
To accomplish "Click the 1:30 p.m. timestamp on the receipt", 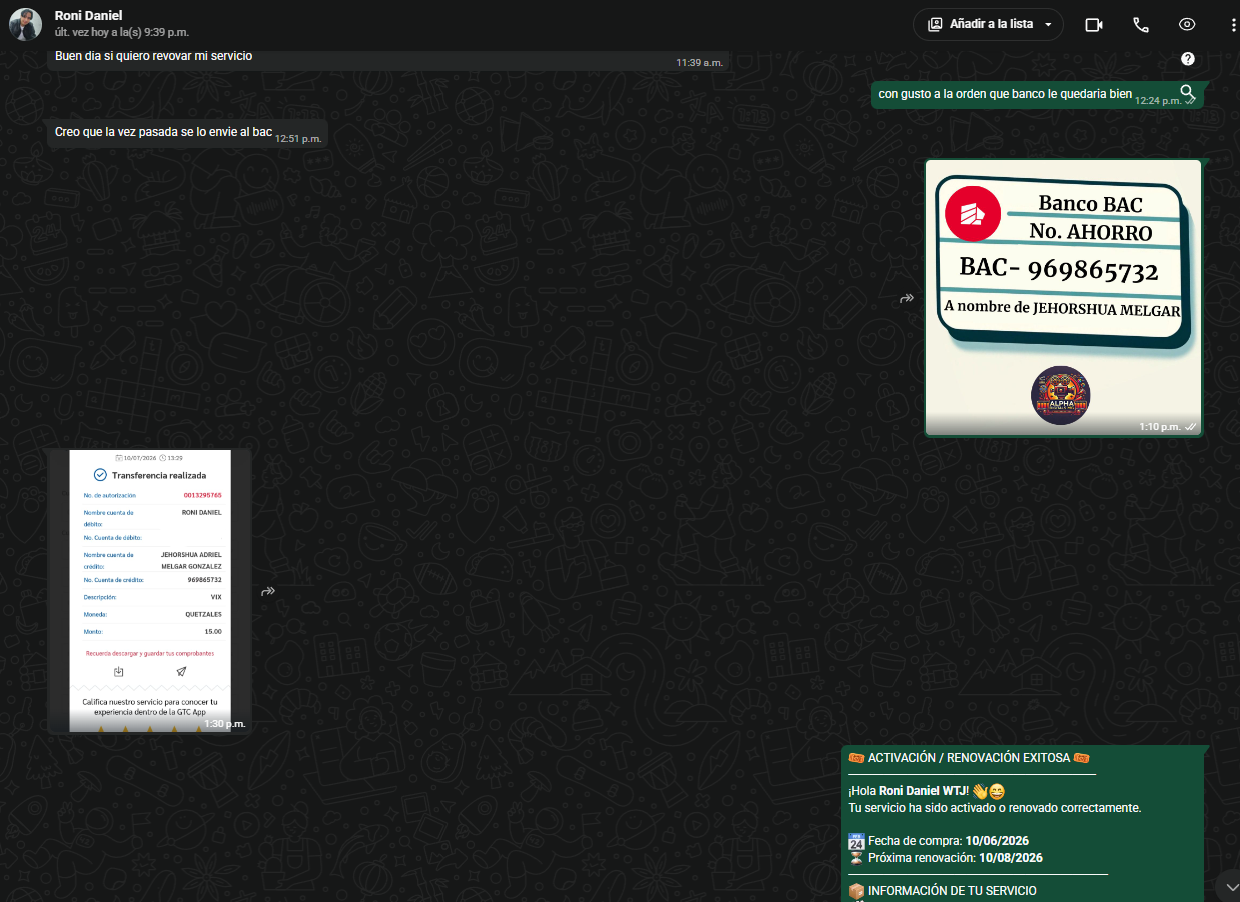I will click(224, 724).
